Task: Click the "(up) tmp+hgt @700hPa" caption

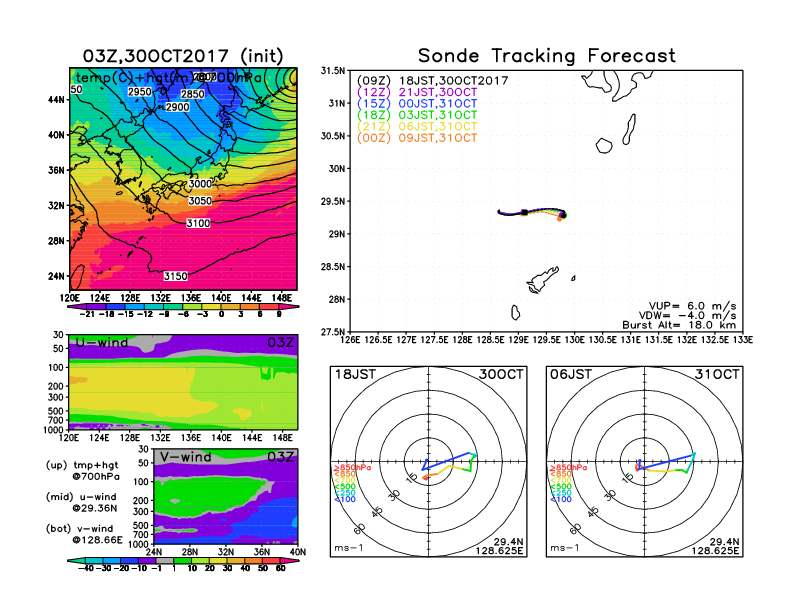Action: (x=82, y=471)
